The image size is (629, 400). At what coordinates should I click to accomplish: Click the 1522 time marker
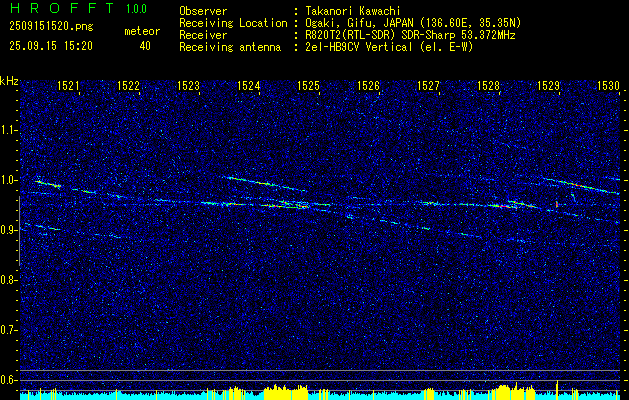(128, 86)
